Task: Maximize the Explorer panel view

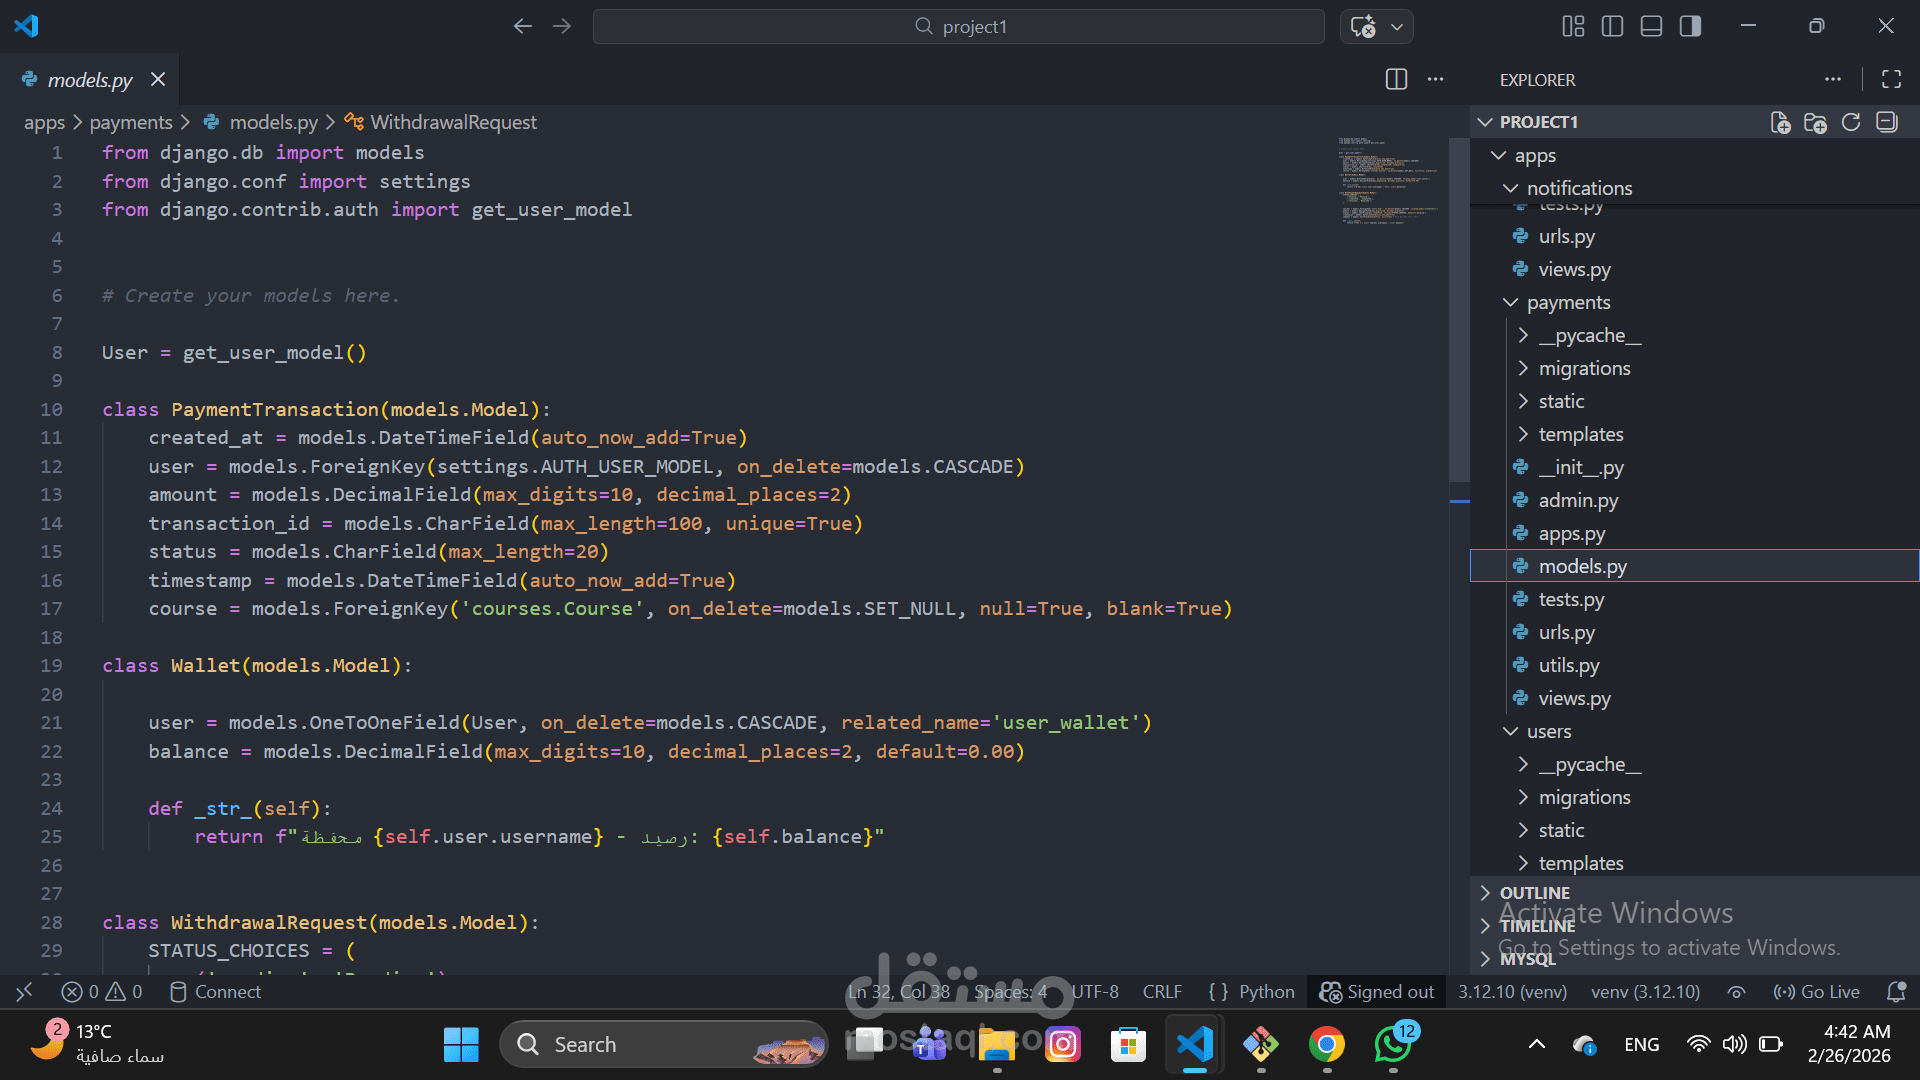Action: 1891,79
